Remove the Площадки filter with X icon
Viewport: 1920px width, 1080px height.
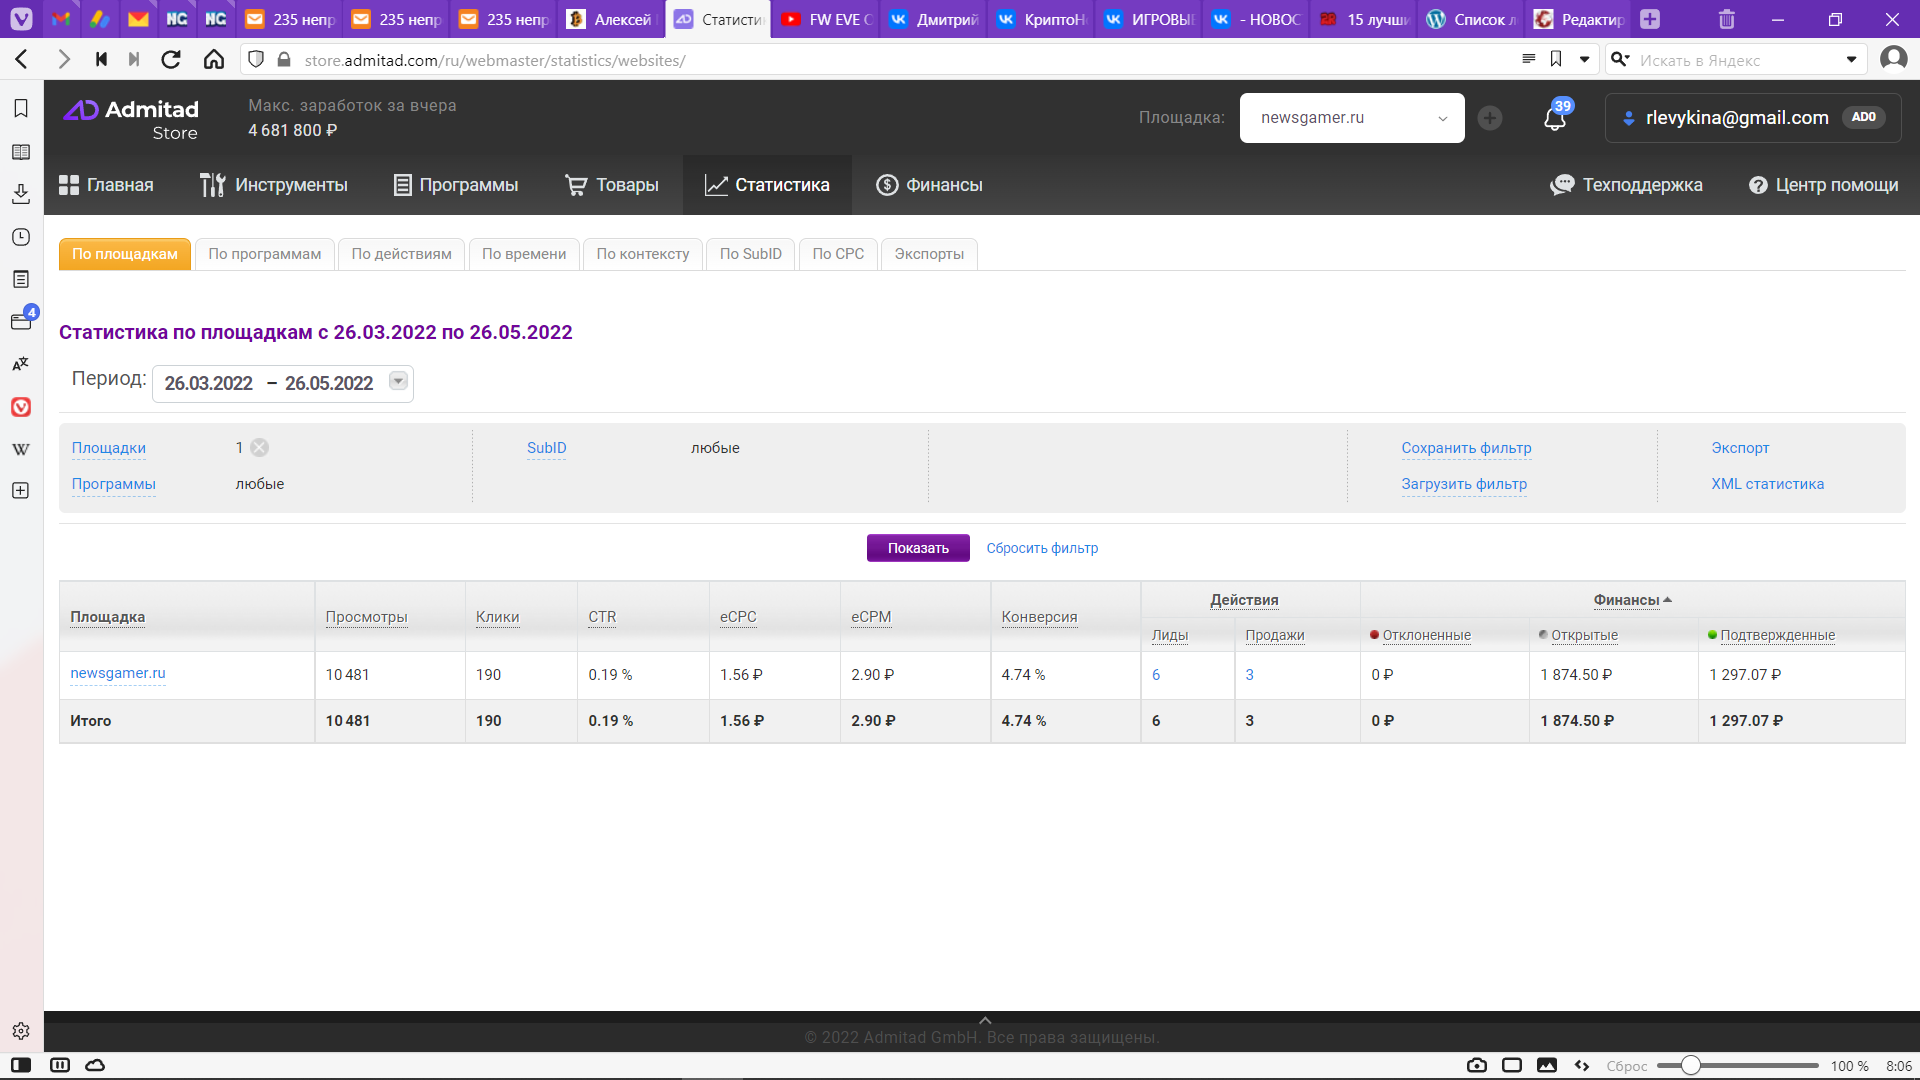point(260,448)
